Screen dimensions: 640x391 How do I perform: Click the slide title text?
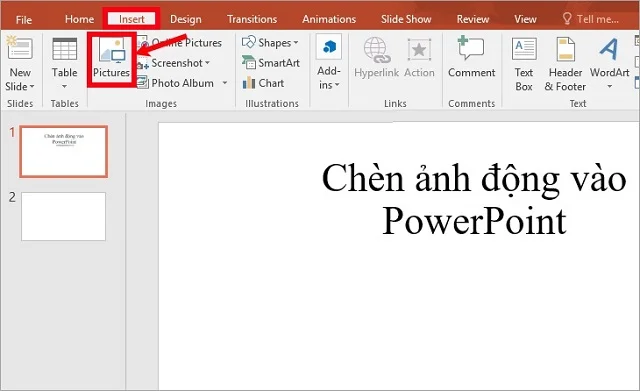(474, 199)
